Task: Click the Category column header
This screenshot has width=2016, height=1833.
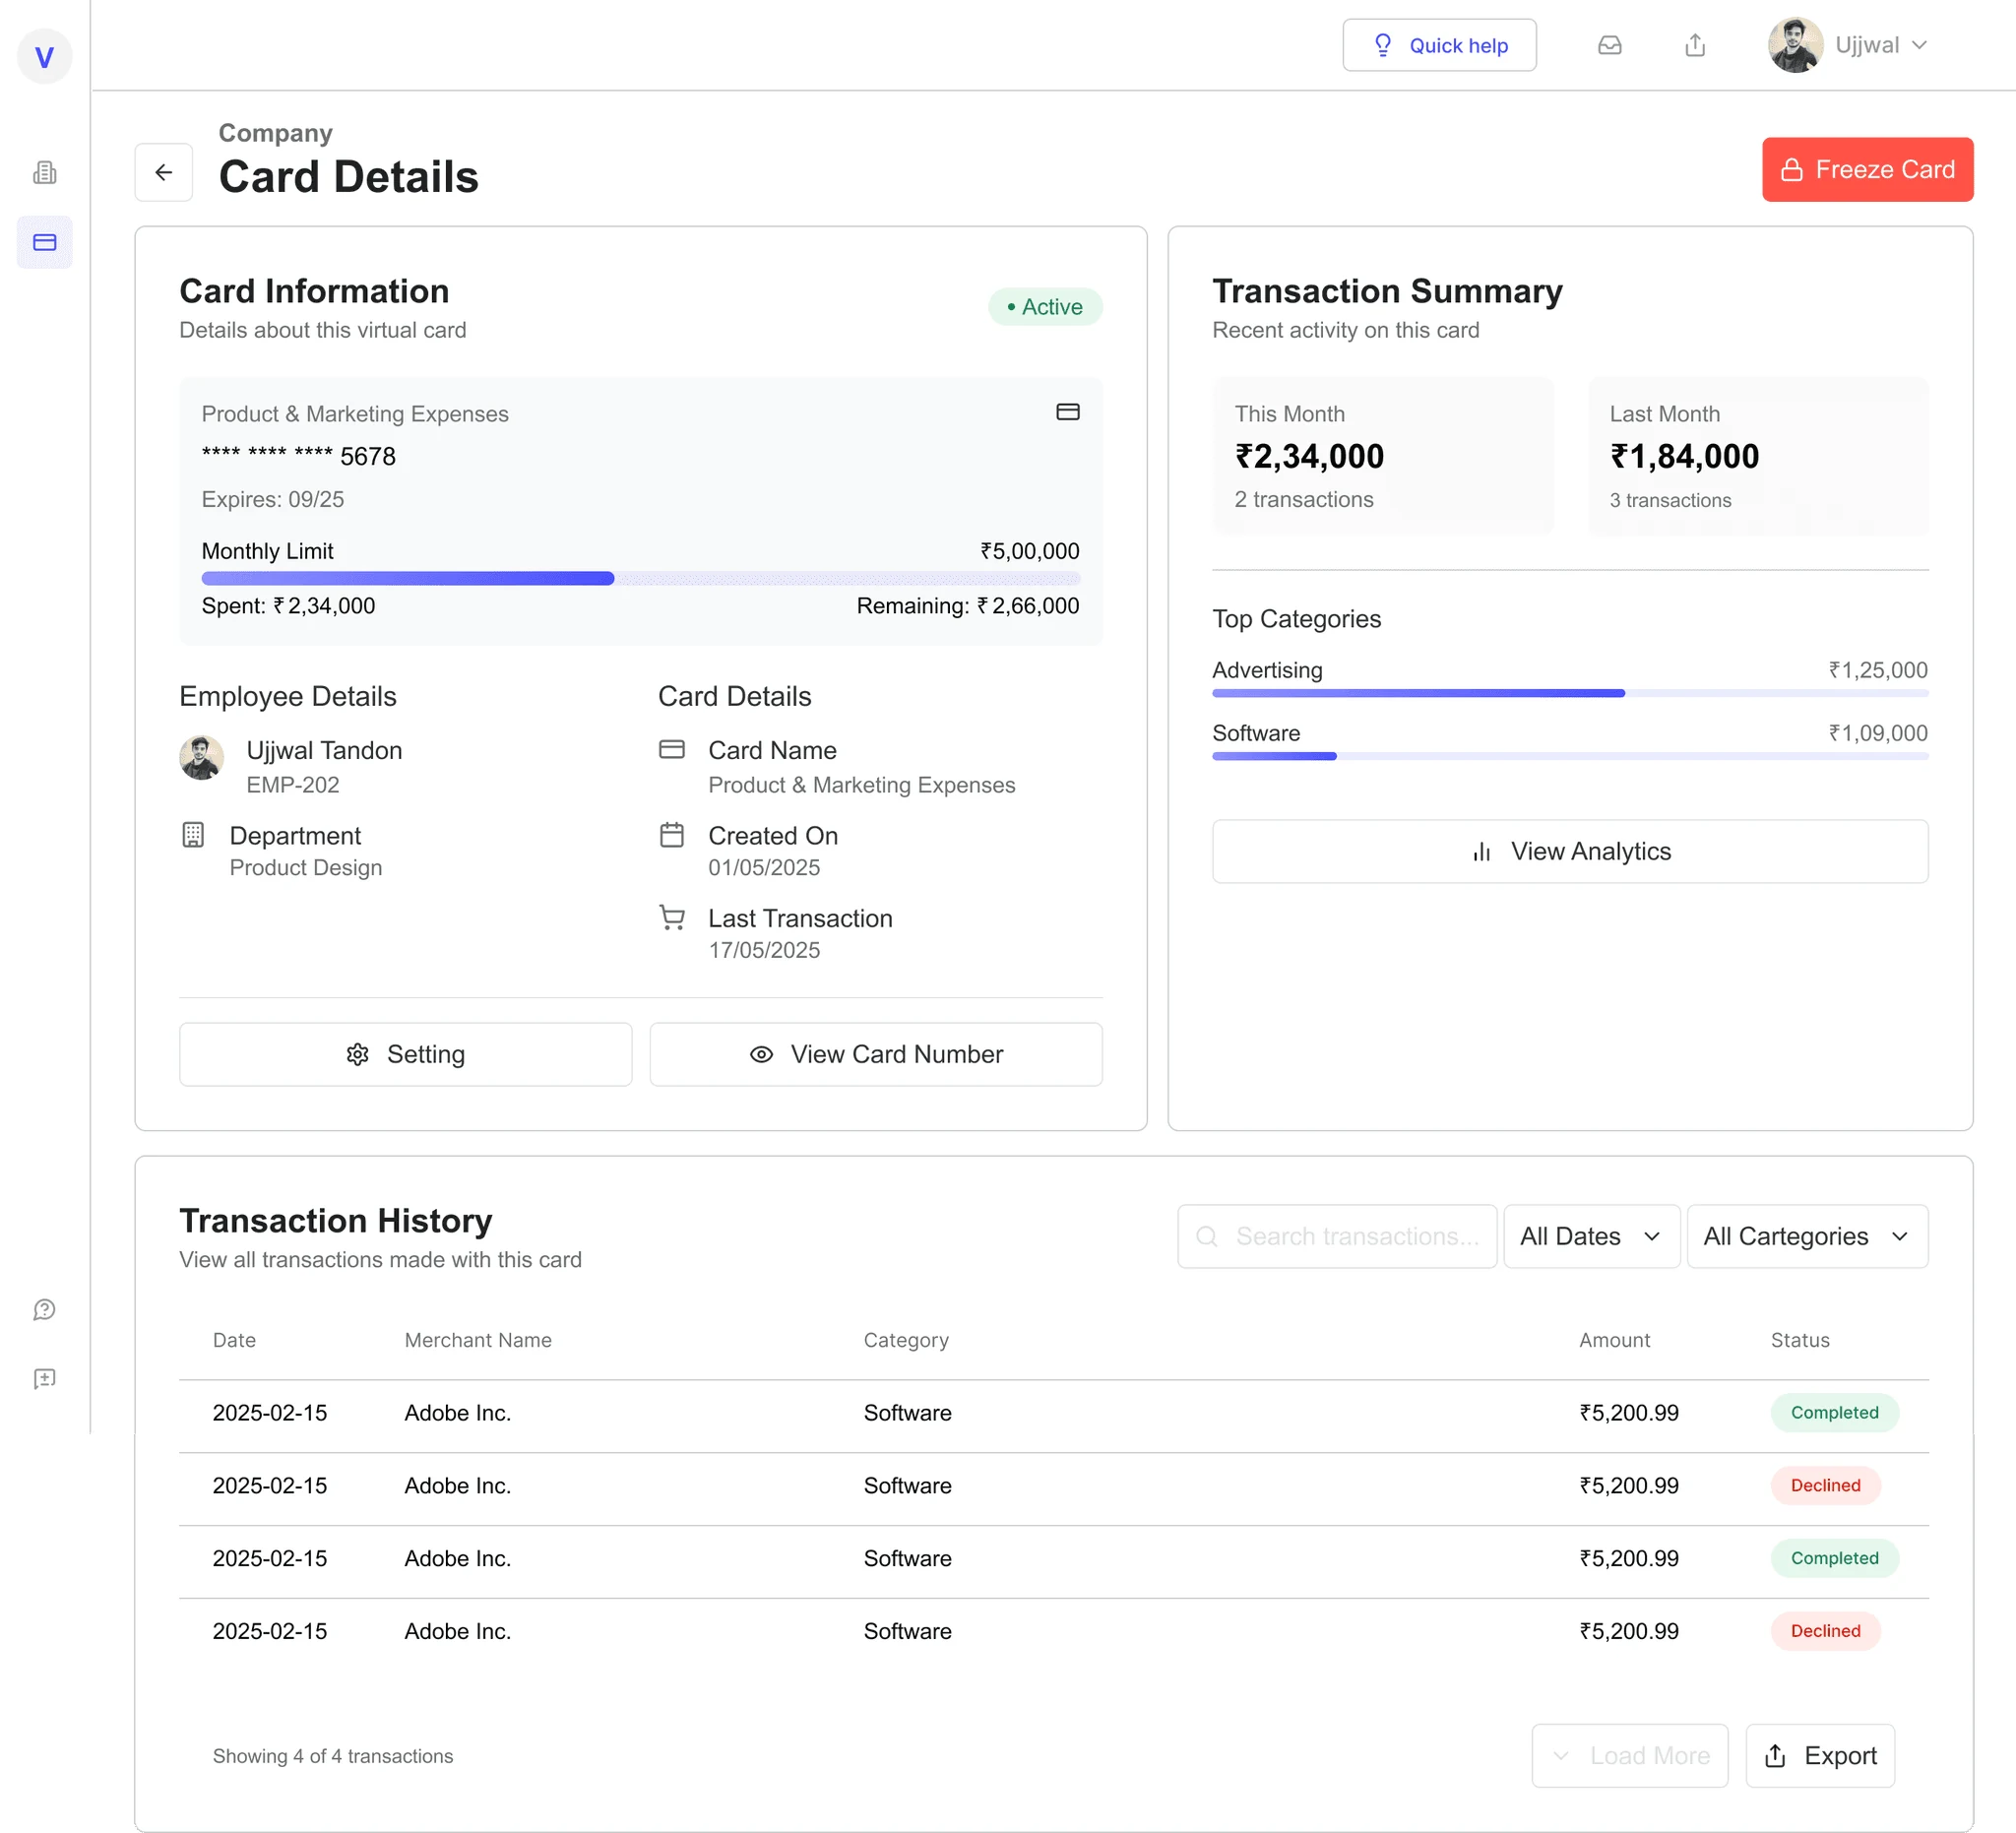Action: click(906, 1340)
